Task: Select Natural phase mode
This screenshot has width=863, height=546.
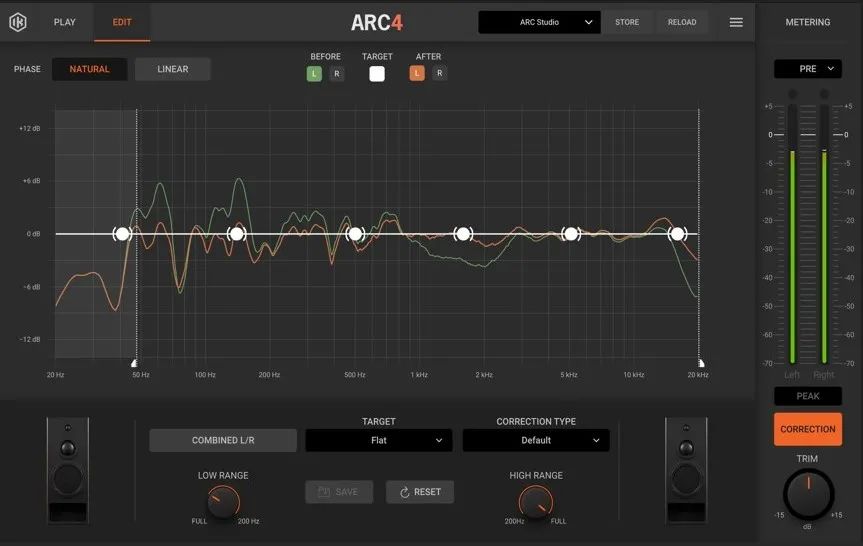Action: 90,69
